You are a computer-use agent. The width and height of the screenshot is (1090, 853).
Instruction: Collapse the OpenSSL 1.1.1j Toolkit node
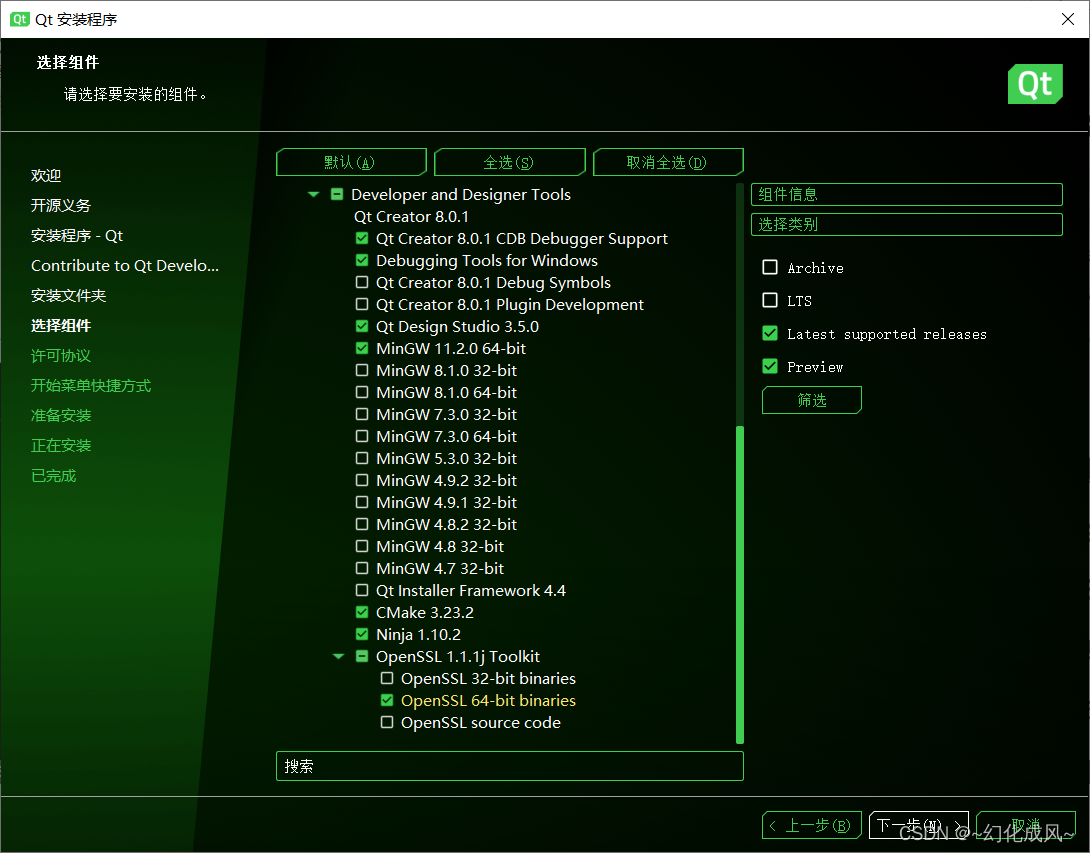click(339, 657)
